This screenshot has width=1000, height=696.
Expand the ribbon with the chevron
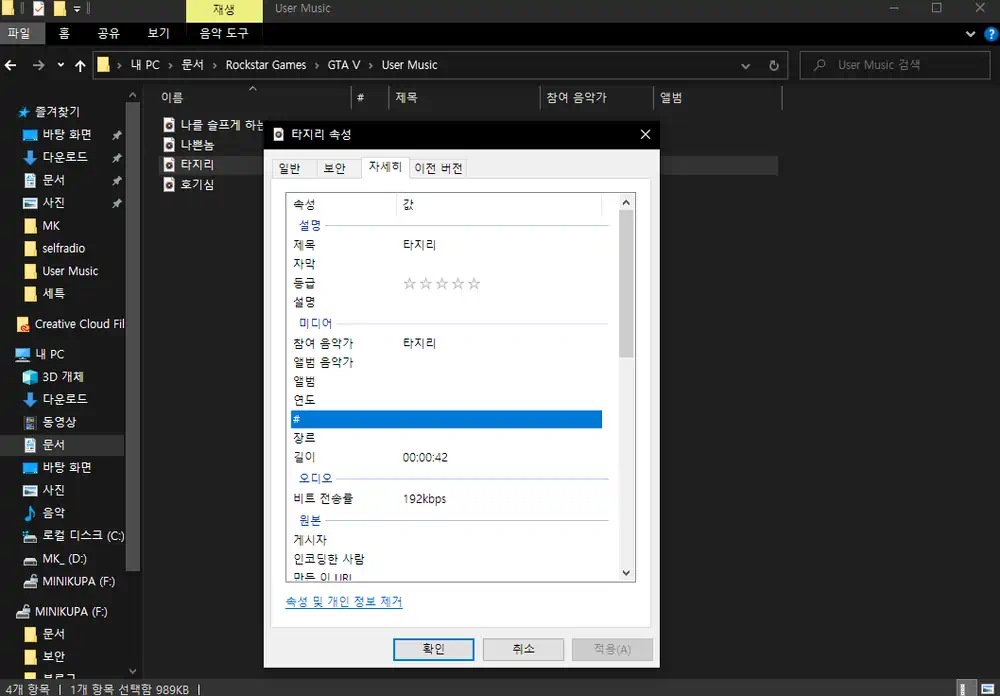coord(970,34)
